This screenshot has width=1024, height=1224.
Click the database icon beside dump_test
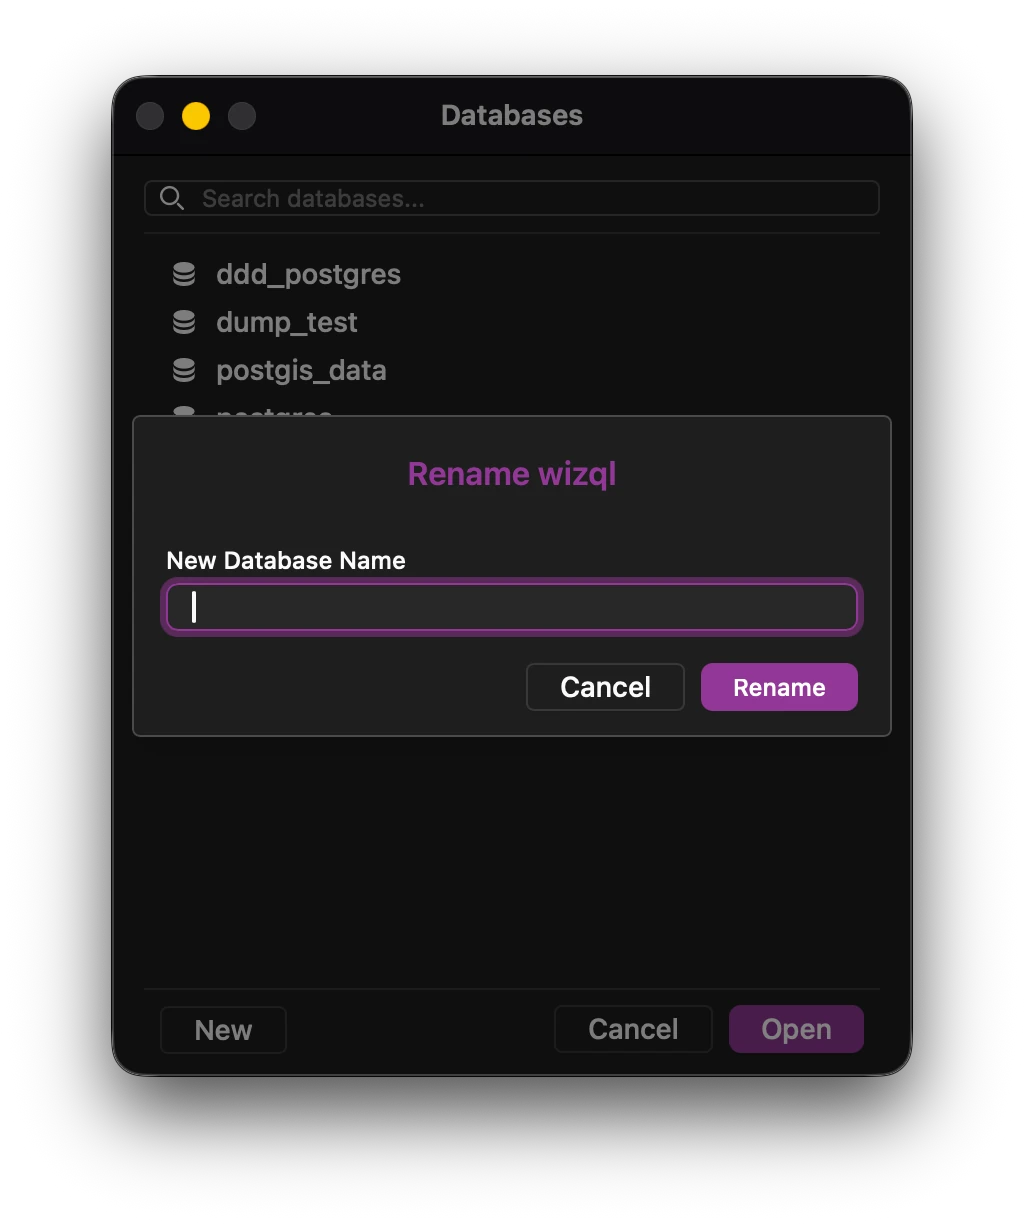tap(185, 321)
